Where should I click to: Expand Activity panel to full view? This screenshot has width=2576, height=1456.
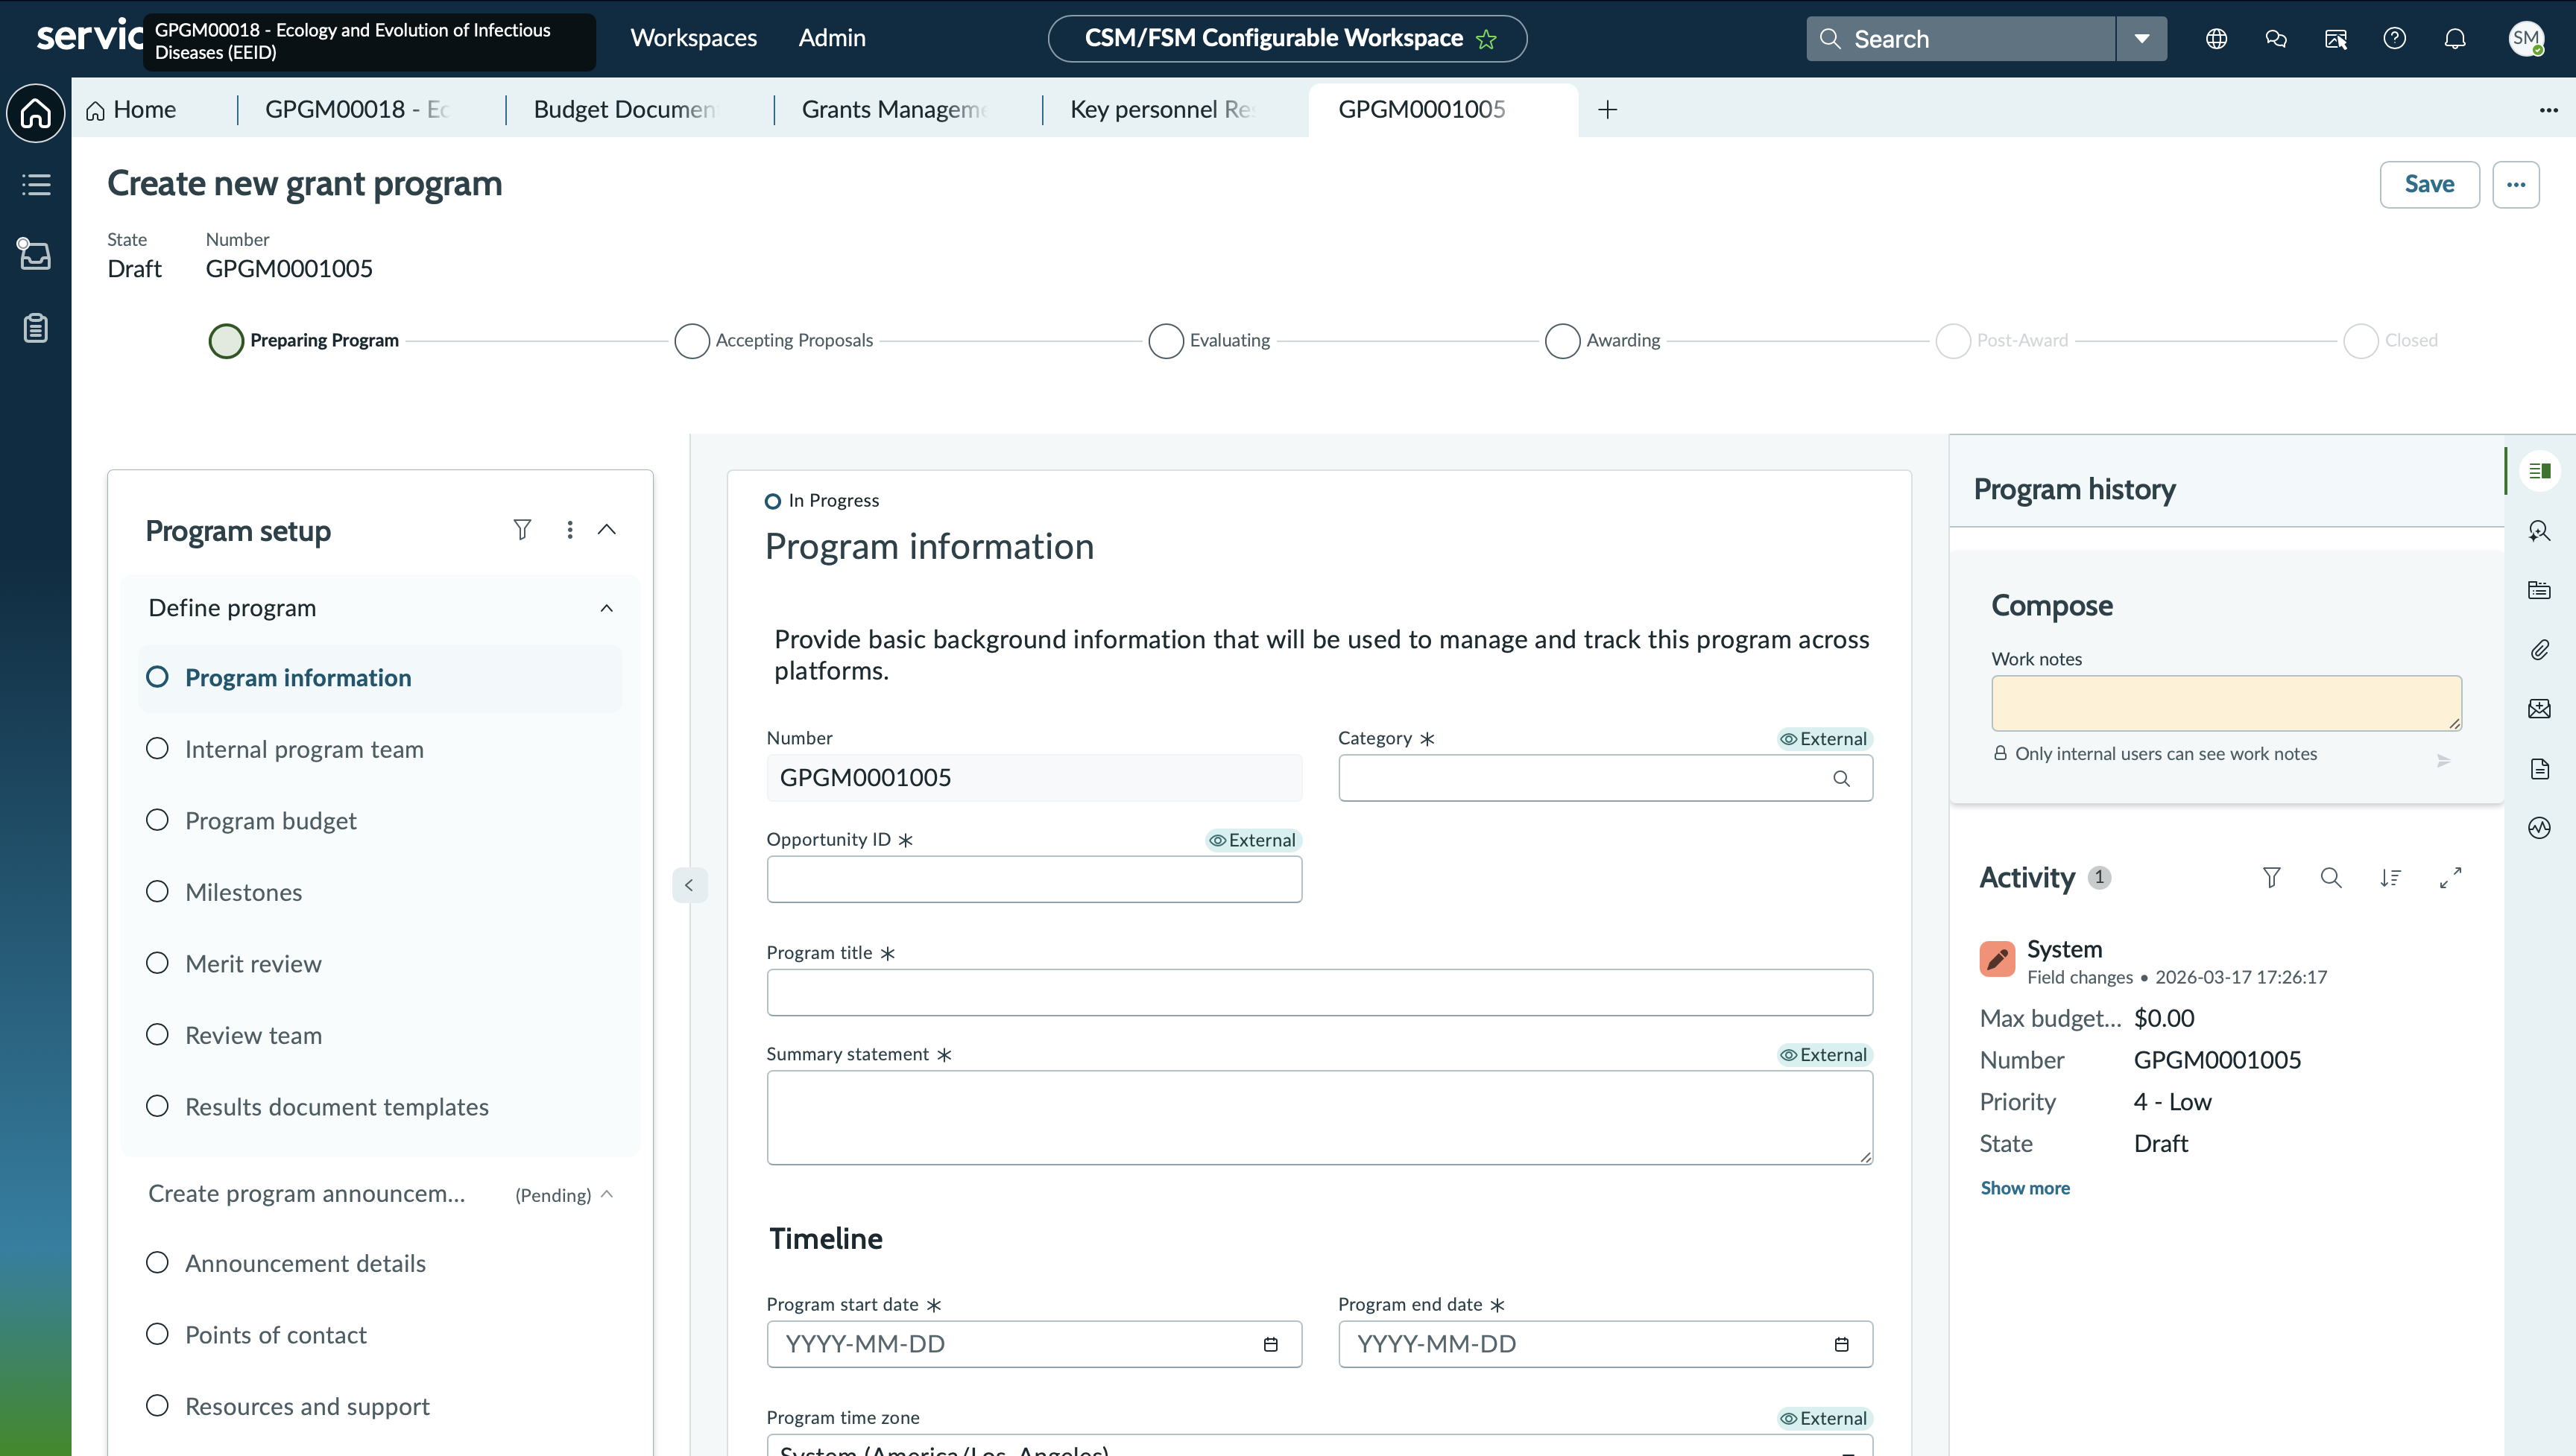point(2450,877)
